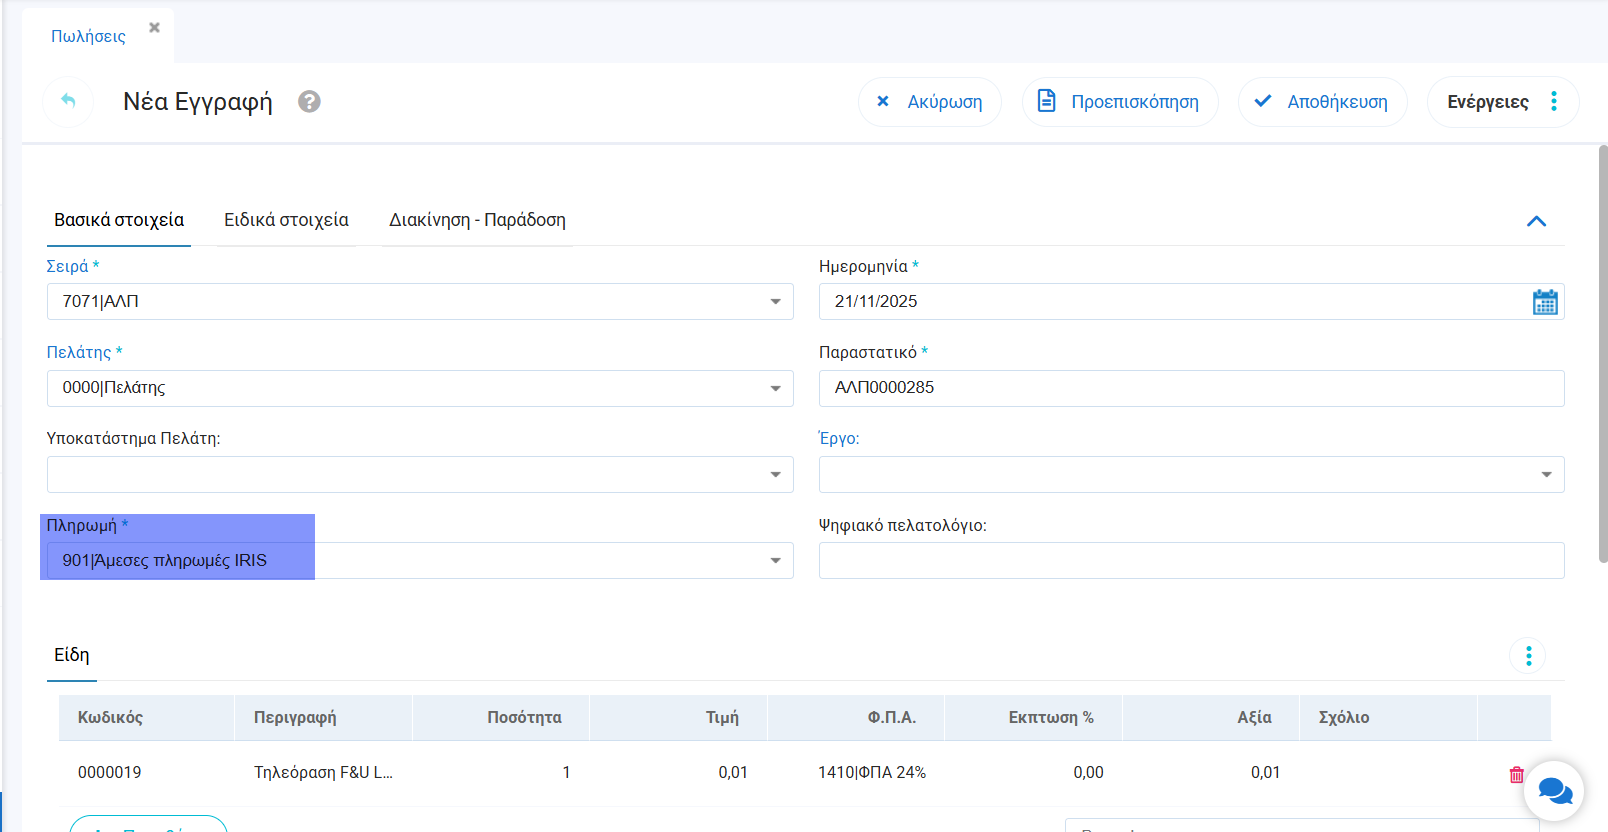The image size is (1608, 832).
Task: Delete item row with trash icon
Action: click(1516, 774)
